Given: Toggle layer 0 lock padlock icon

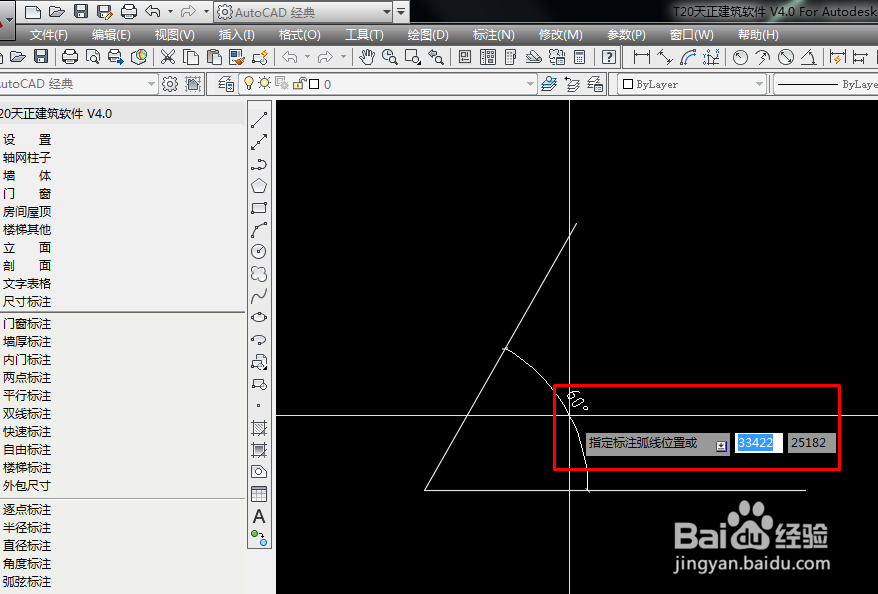Looking at the screenshot, I should [298, 83].
